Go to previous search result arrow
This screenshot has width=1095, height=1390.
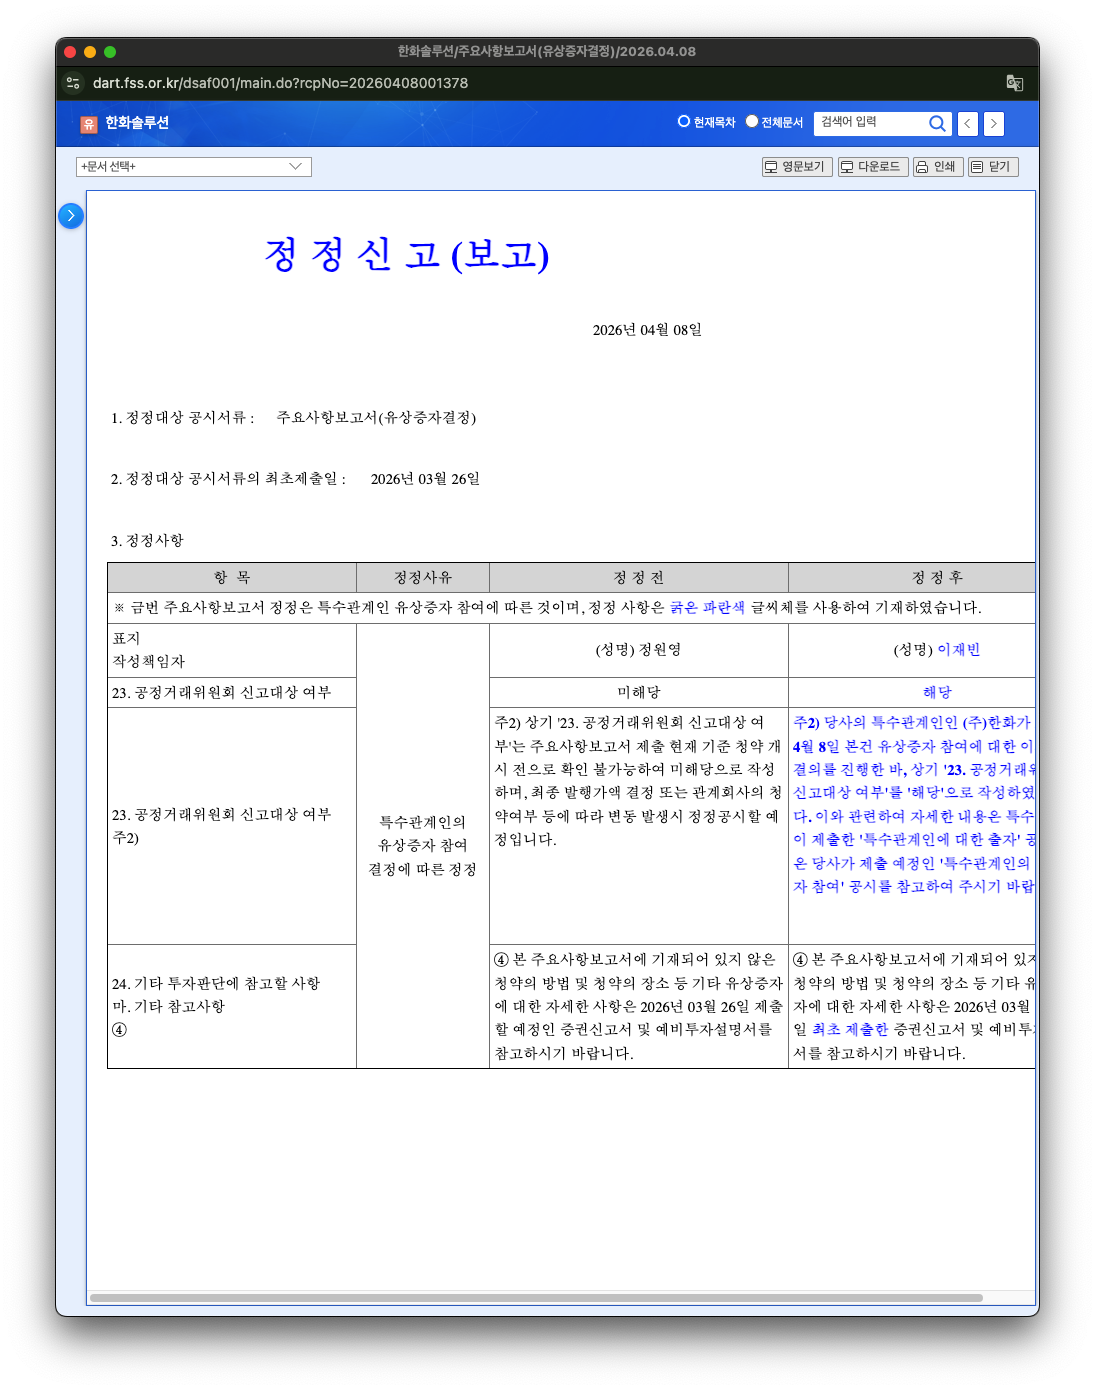pyautogui.click(x=968, y=123)
